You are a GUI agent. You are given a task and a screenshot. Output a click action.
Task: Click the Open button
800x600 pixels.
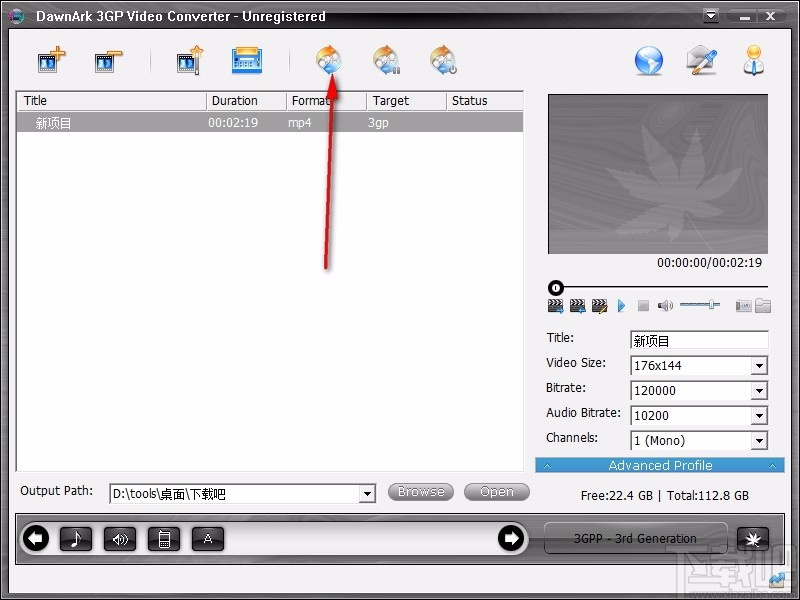(496, 492)
